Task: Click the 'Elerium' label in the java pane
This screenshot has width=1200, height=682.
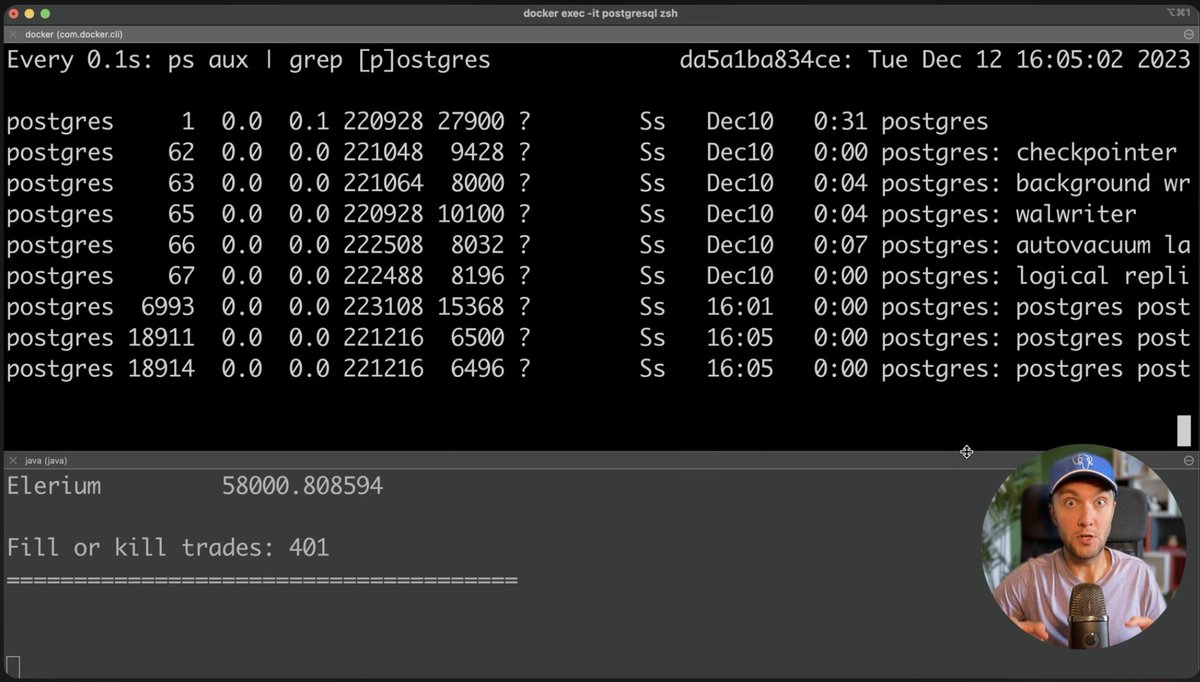Action: click(x=54, y=487)
